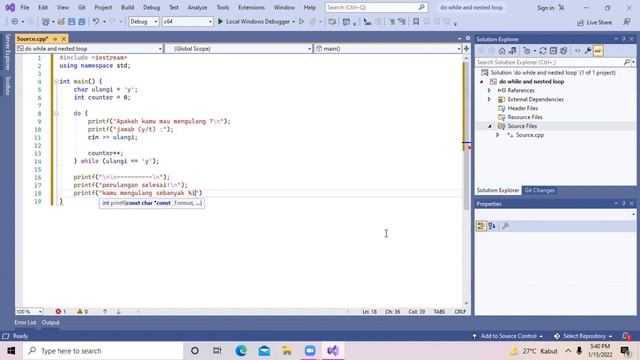Expand the External Dependencies node
This screenshot has height=360, width=640.
tap(489, 100)
